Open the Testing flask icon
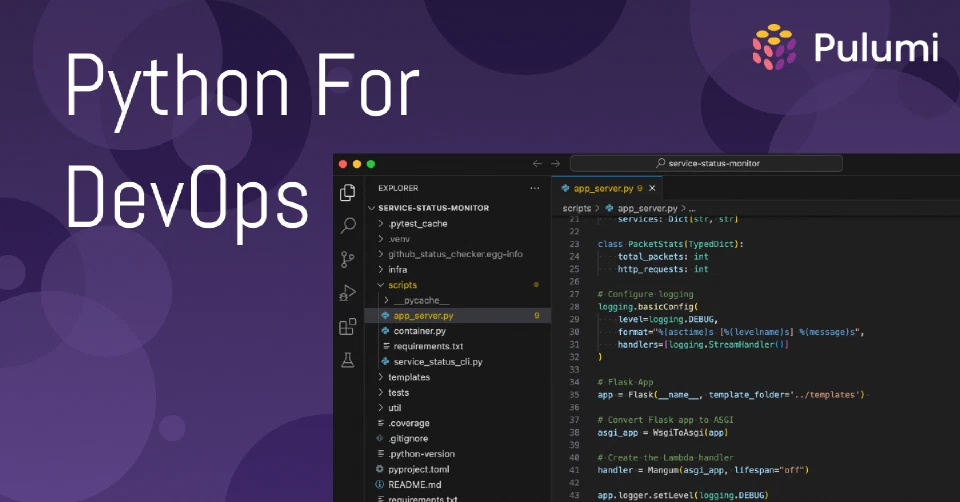960x502 pixels. point(348,360)
